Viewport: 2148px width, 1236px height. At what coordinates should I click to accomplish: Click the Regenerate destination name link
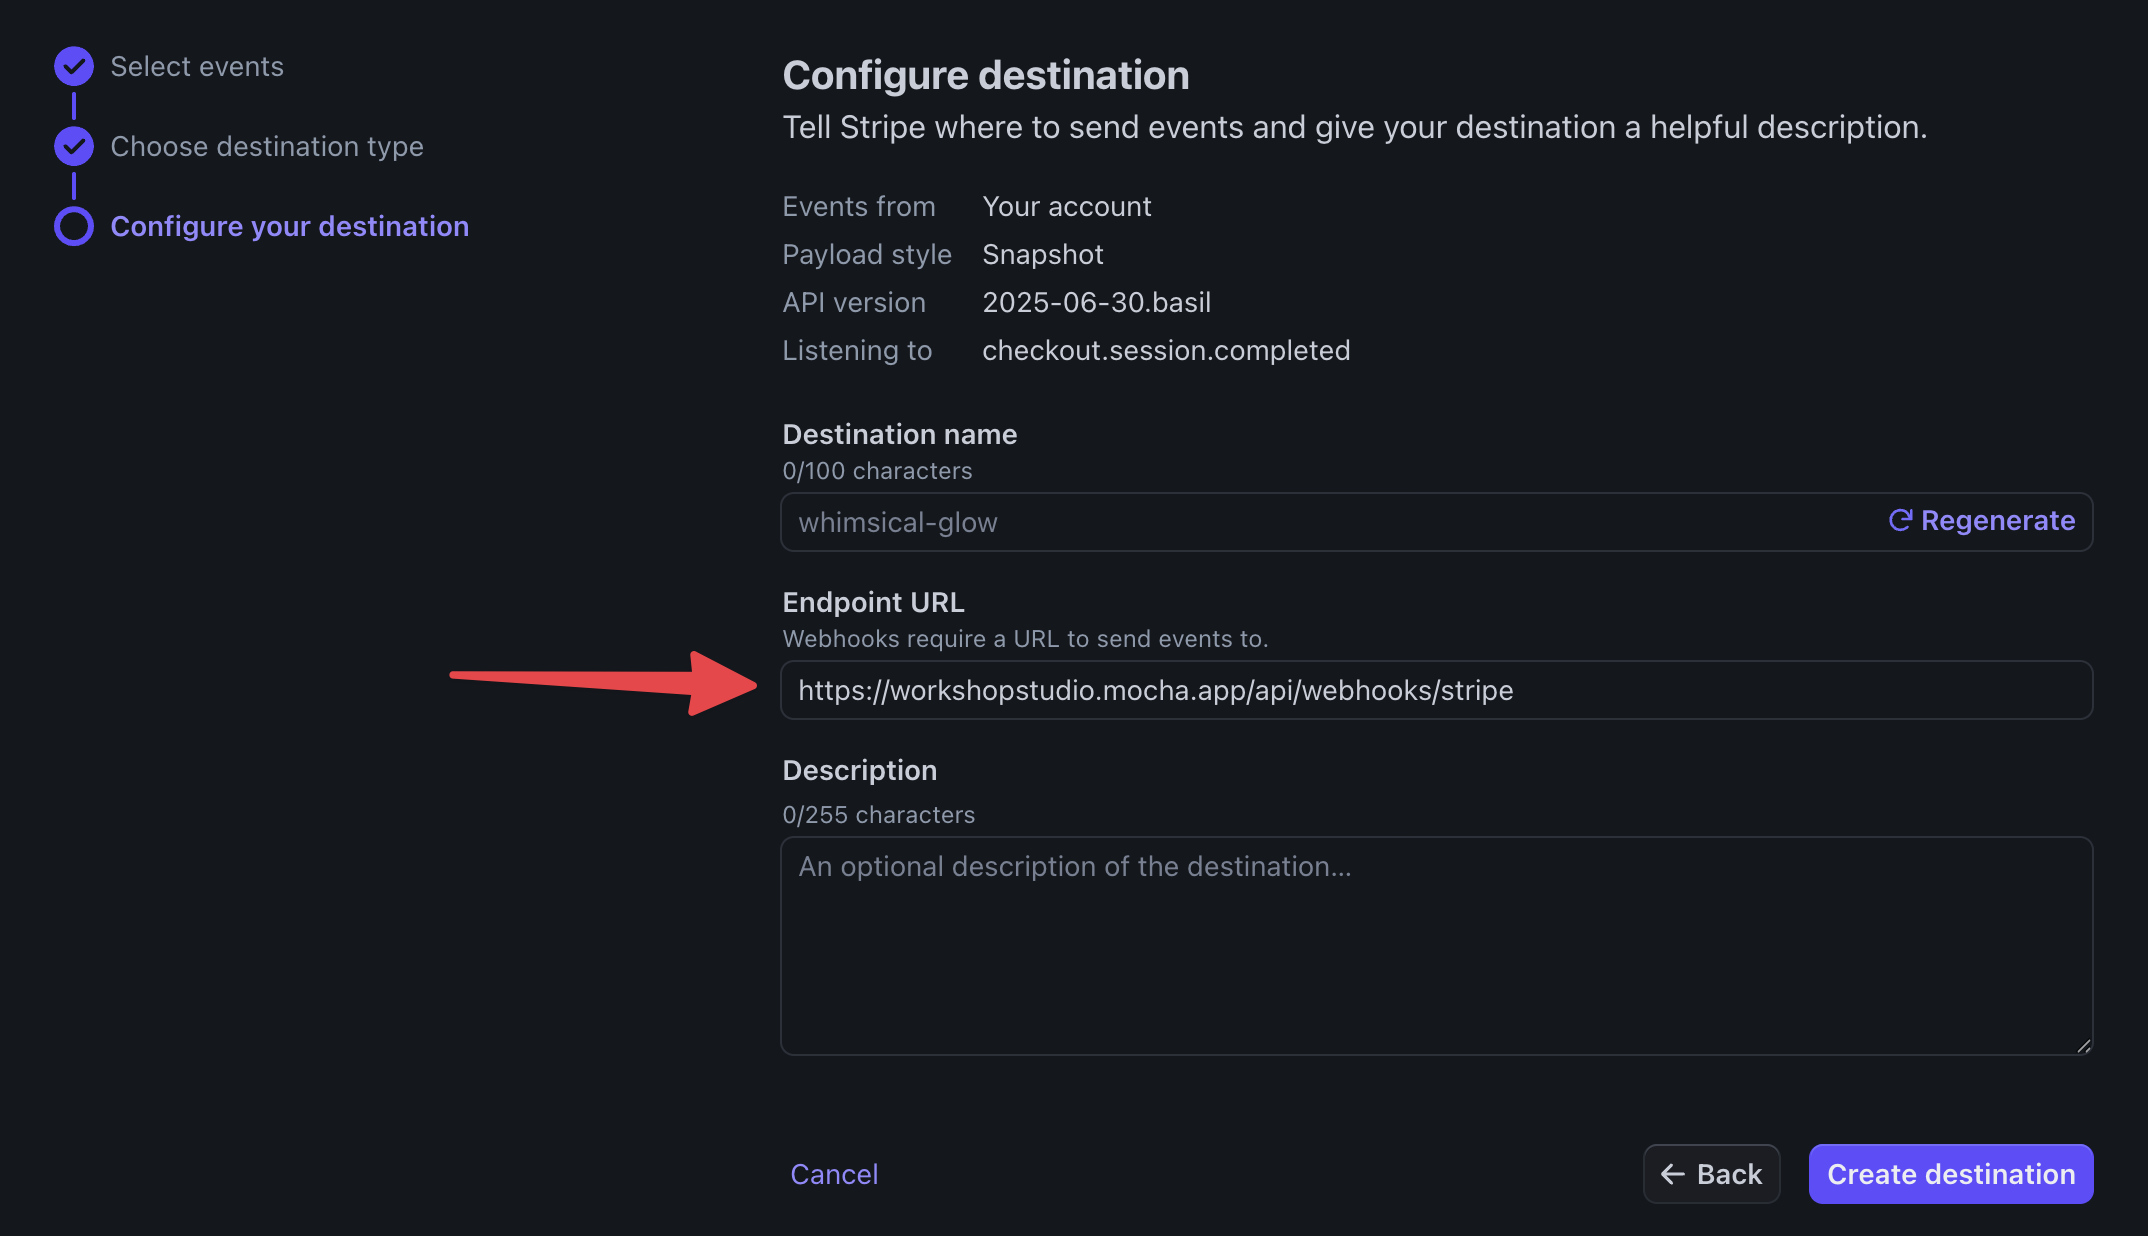click(x=1997, y=521)
